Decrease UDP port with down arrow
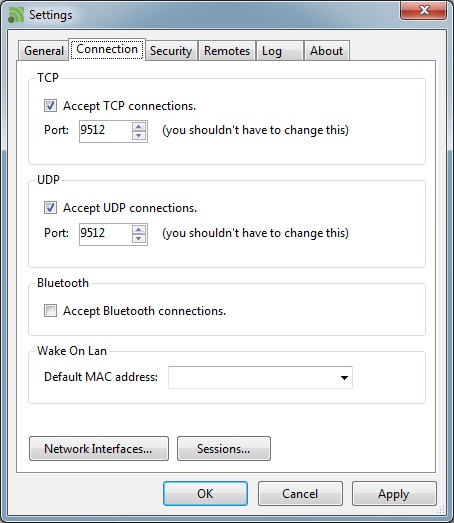This screenshot has width=454, height=523. click(x=139, y=238)
